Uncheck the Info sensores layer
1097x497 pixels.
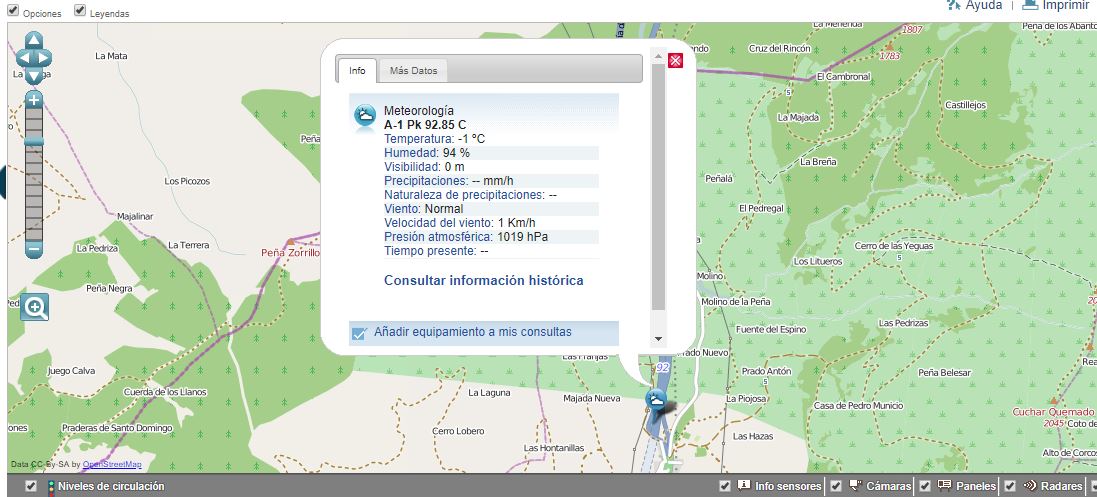[725, 486]
